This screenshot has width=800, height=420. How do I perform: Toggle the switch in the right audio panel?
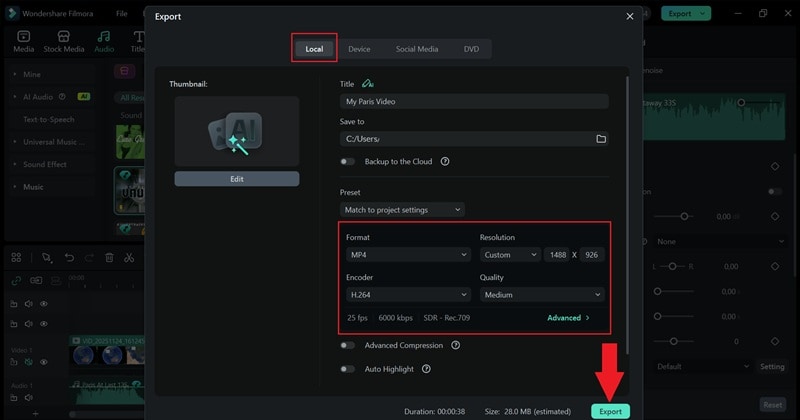coord(775,191)
